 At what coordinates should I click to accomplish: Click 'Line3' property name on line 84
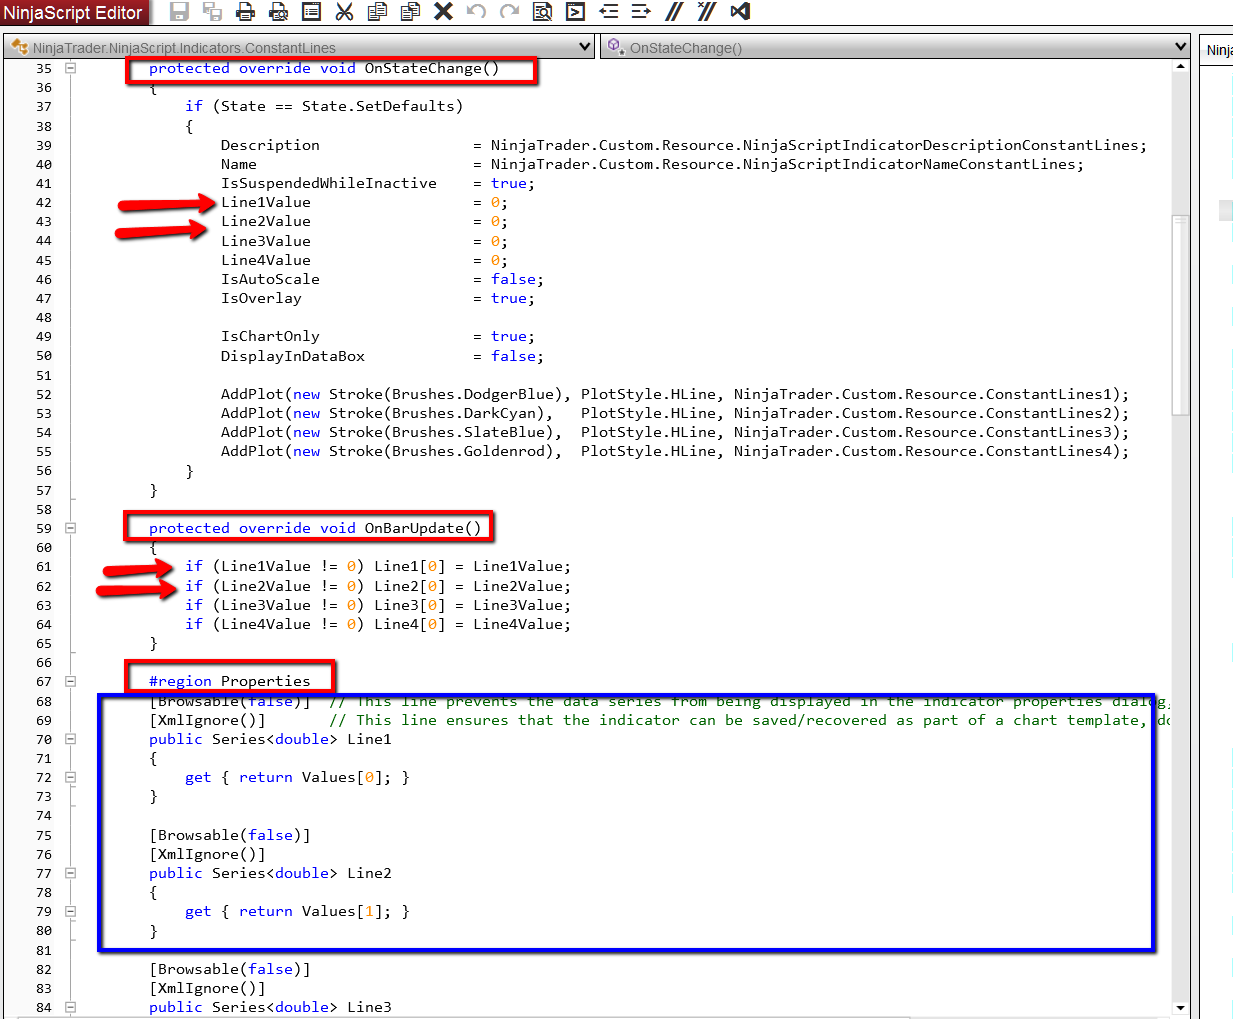[369, 1007]
